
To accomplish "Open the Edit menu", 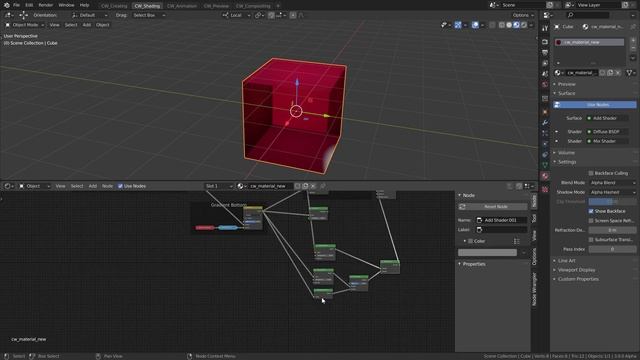I will point(29,5).
